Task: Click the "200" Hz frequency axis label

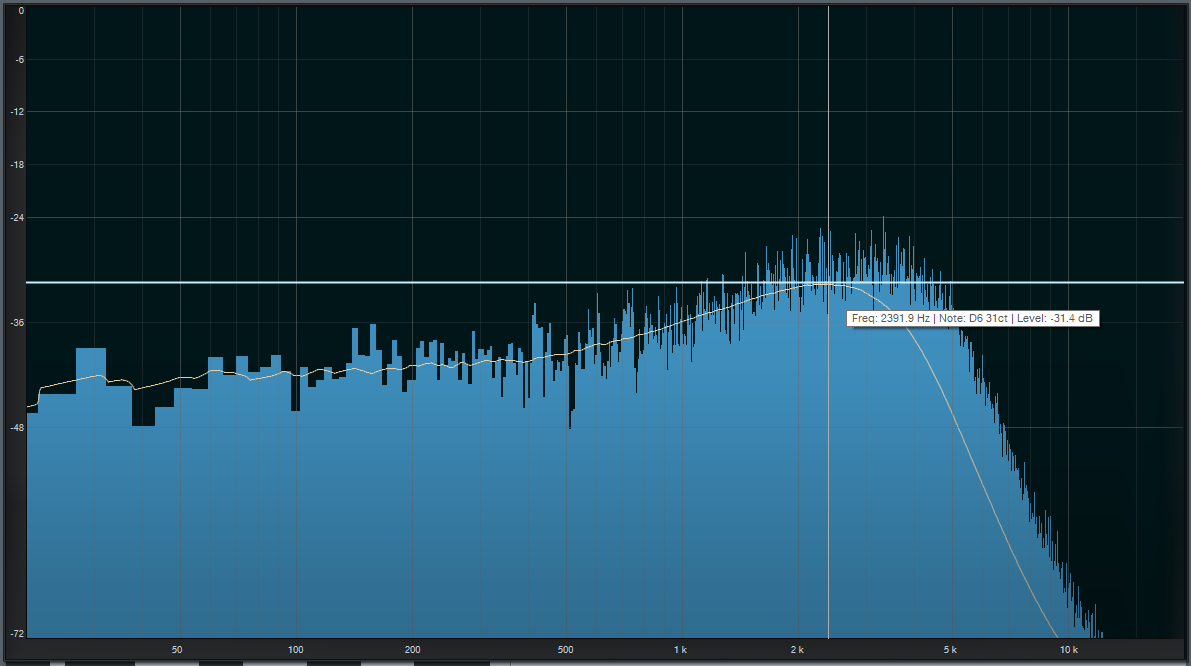Action: 412,650
